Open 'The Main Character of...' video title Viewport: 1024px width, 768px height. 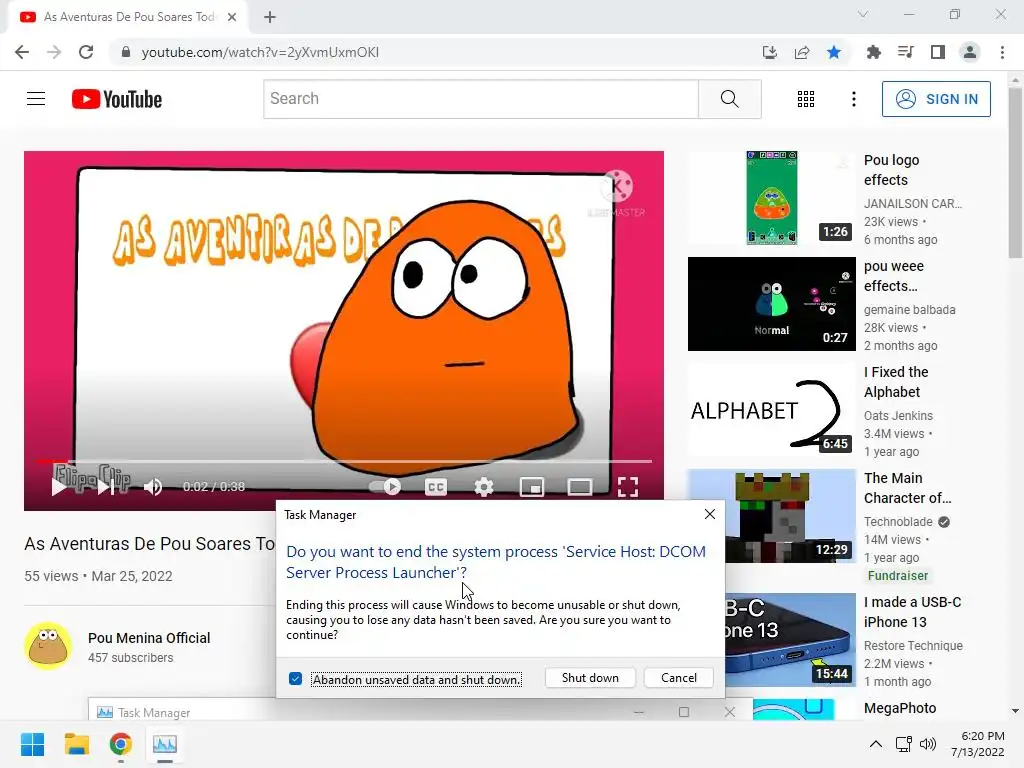[x=907, y=488]
